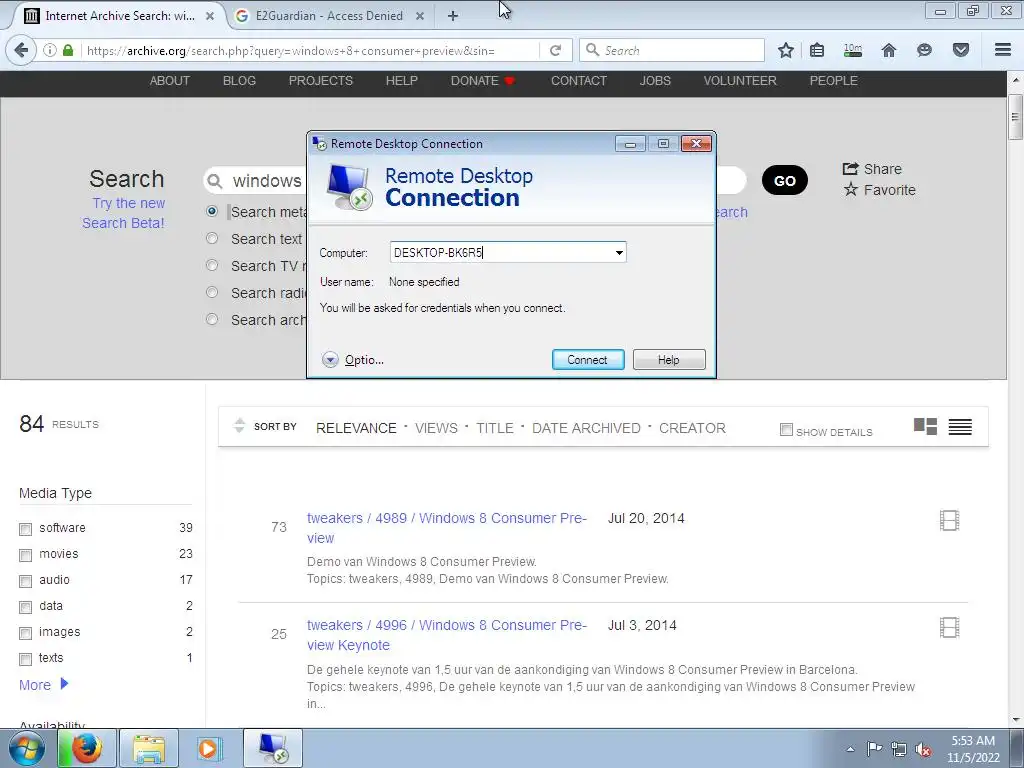Bookmark this page with star icon
Image resolution: width=1024 pixels, height=768 pixels.
pos(786,50)
